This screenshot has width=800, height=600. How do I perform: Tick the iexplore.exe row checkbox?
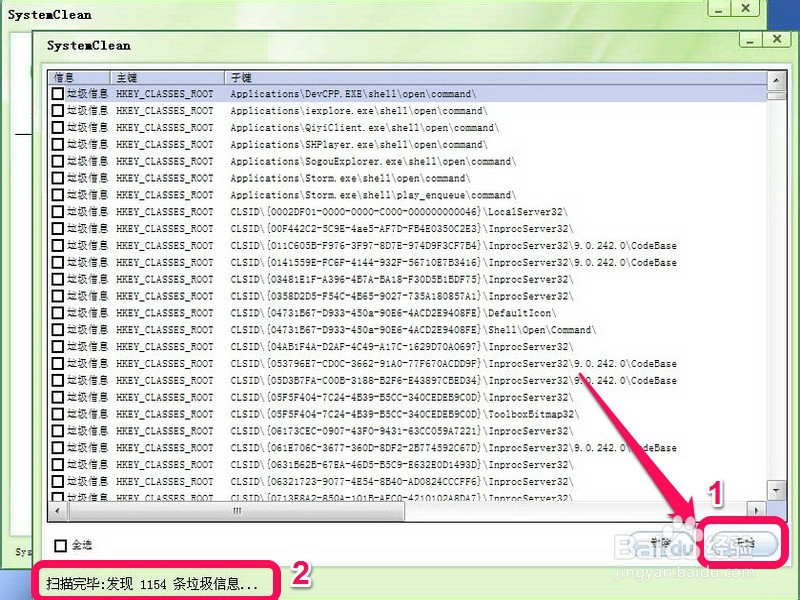pos(58,110)
